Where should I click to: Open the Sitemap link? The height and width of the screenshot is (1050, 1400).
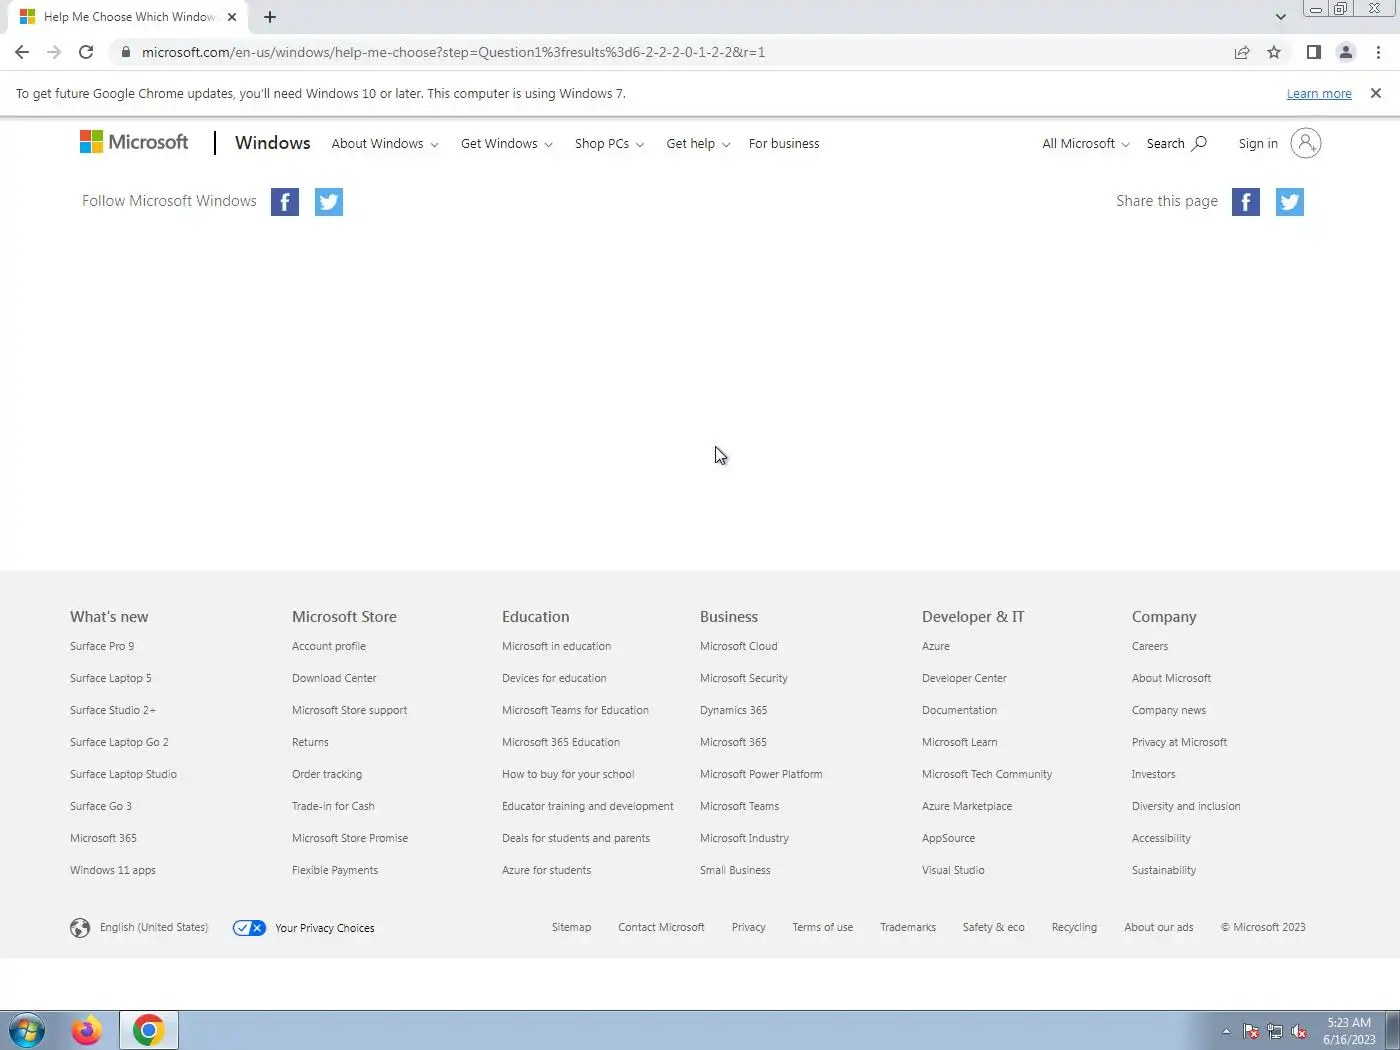[571, 927]
